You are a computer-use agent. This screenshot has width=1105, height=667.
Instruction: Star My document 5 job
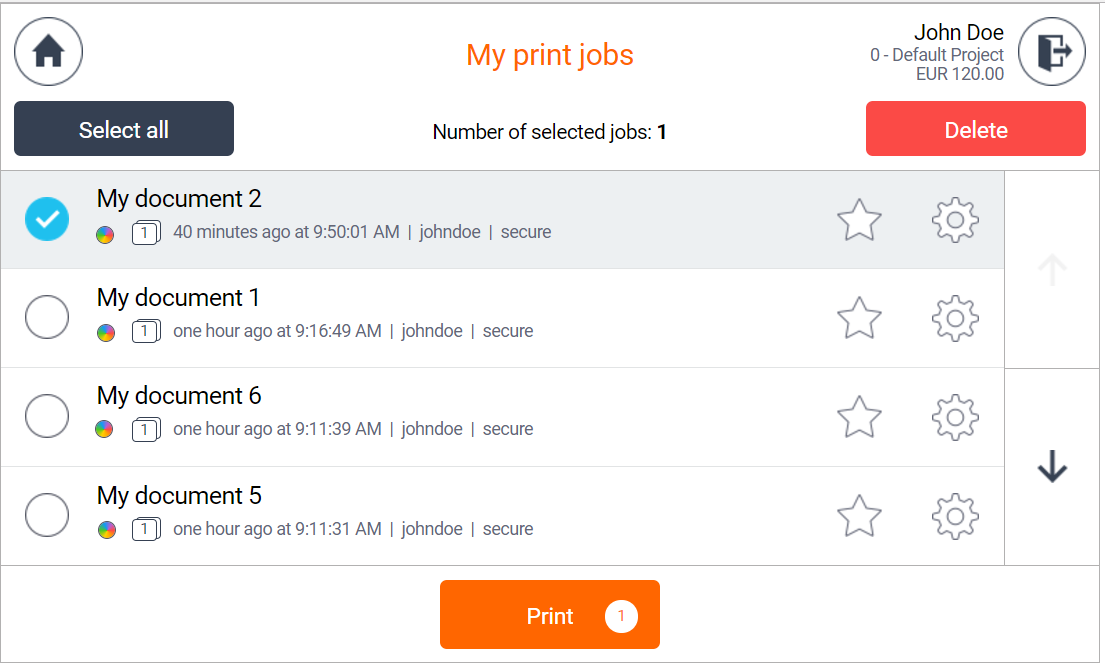(859, 516)
